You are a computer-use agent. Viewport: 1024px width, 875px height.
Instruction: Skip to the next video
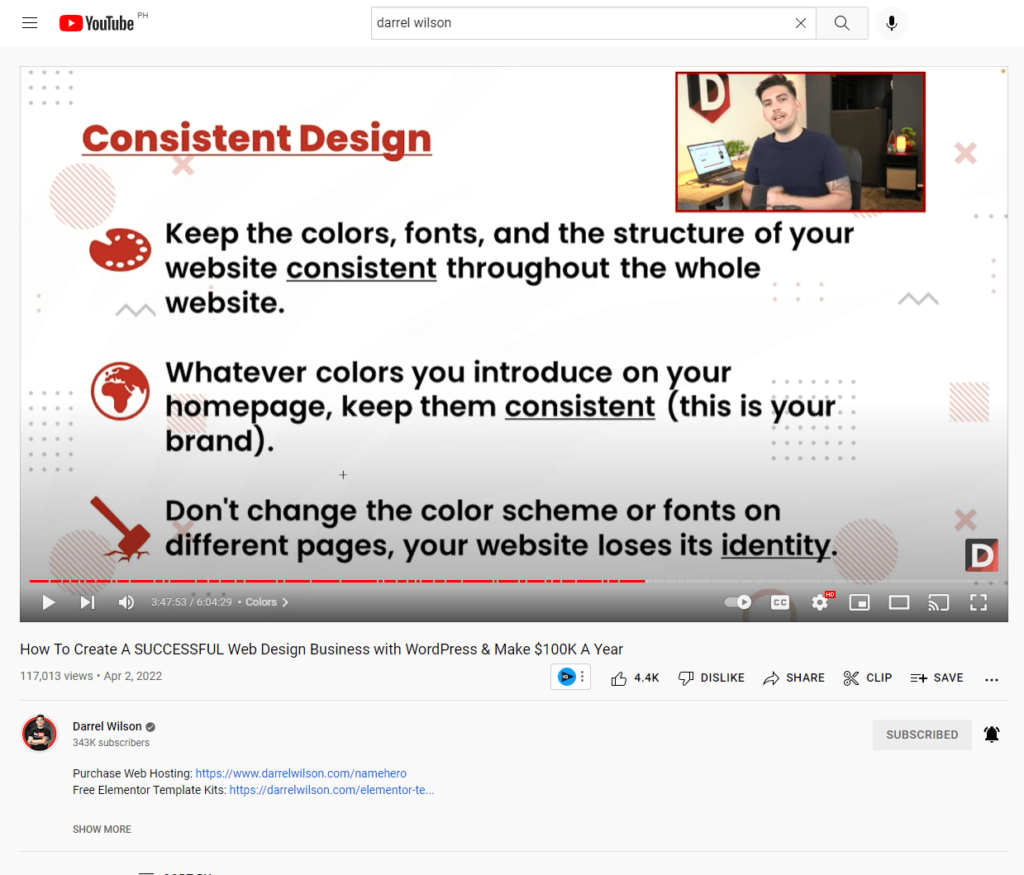click(x=87, y=602)
